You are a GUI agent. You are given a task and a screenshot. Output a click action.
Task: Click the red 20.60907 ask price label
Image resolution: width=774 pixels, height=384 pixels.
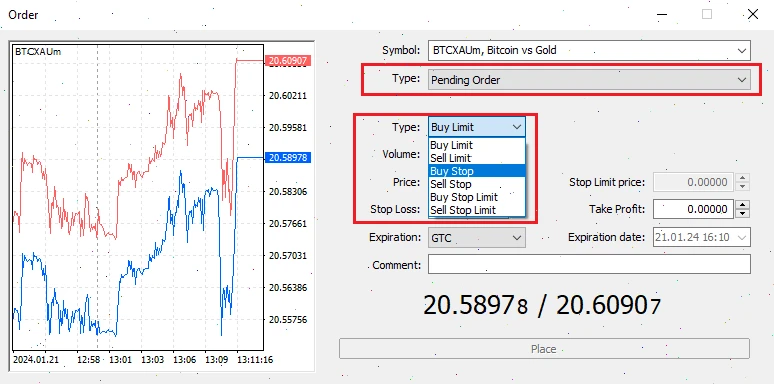coord(288,61)
